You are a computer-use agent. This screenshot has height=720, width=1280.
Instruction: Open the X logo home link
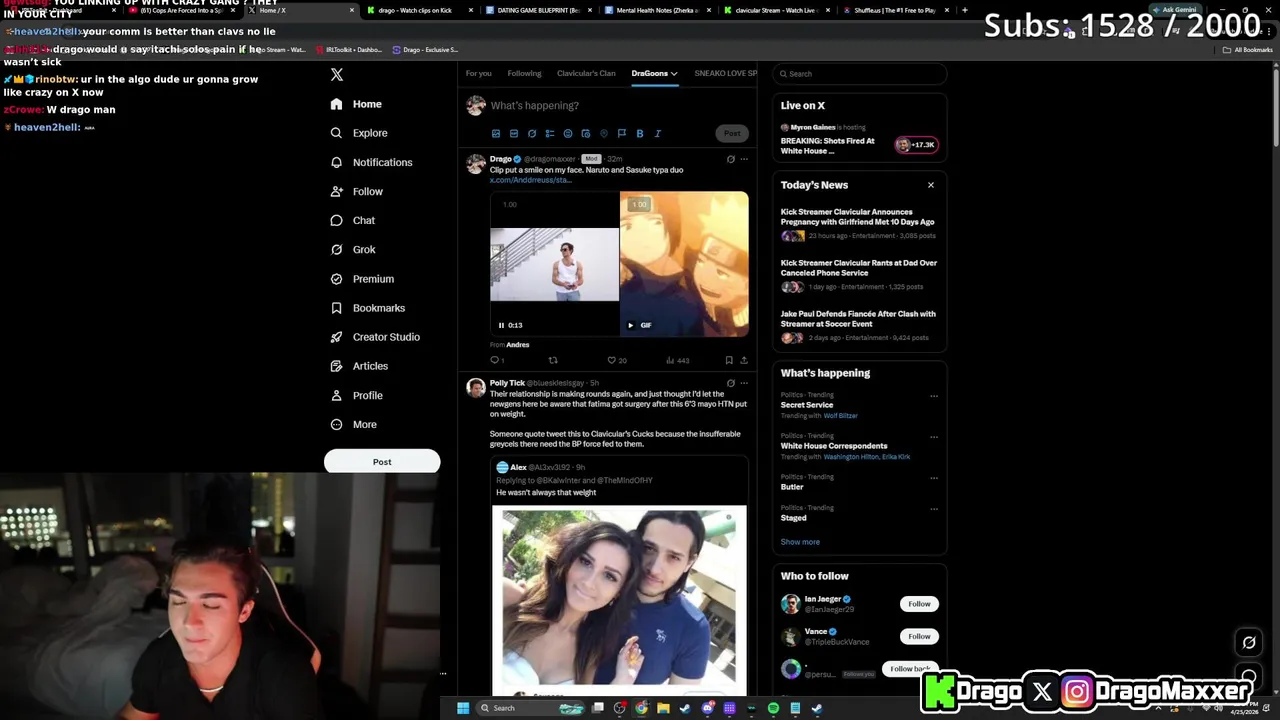tap(337, 75)
